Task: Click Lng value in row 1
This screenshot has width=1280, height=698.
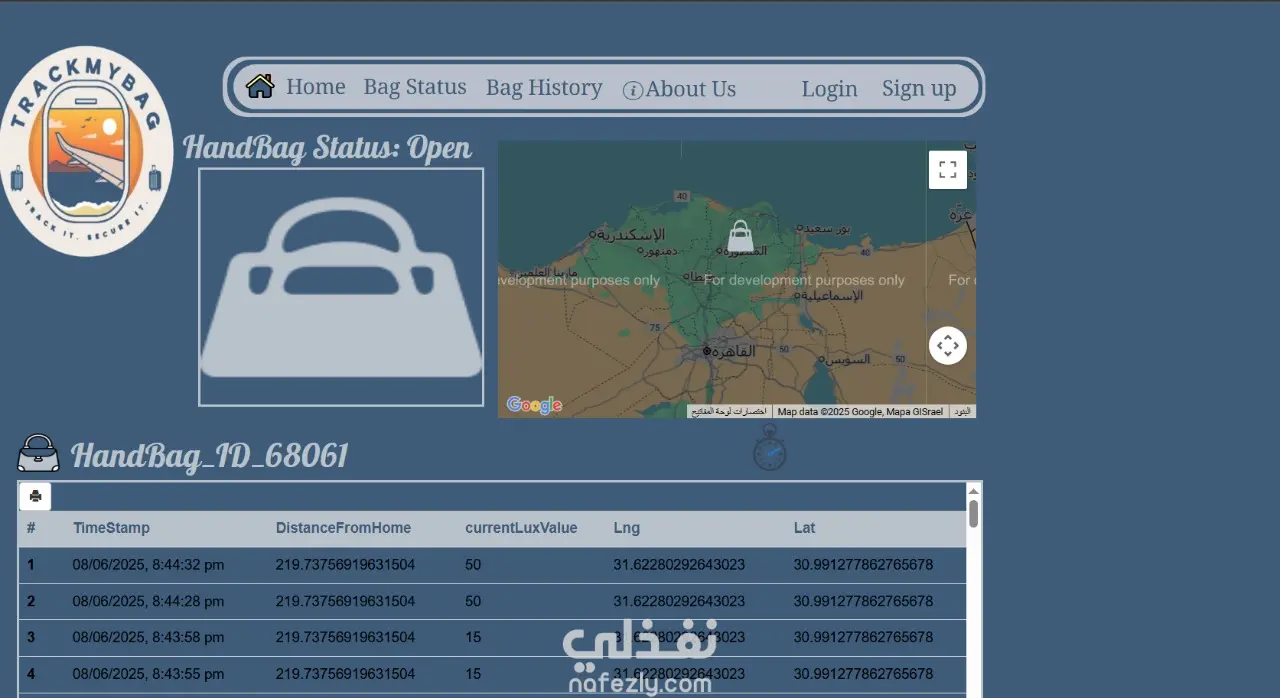Action: (679, 565)
